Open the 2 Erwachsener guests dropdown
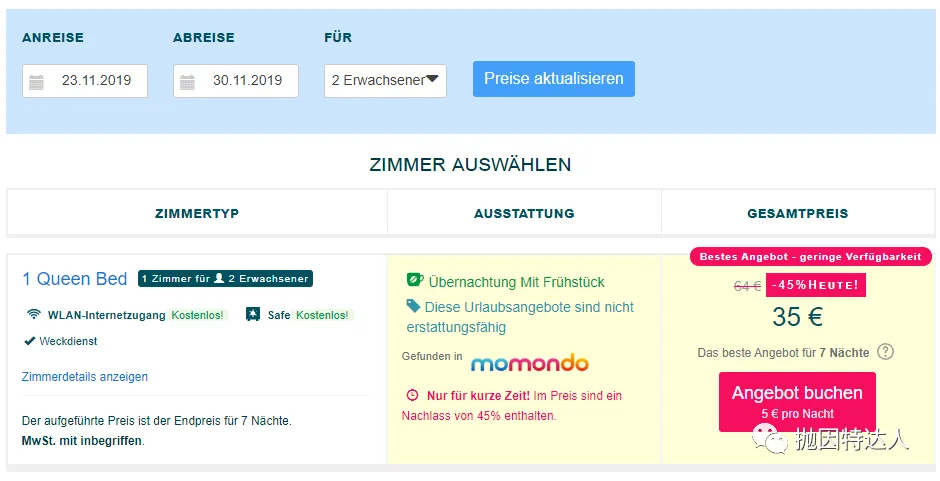 tap(385, 81)
